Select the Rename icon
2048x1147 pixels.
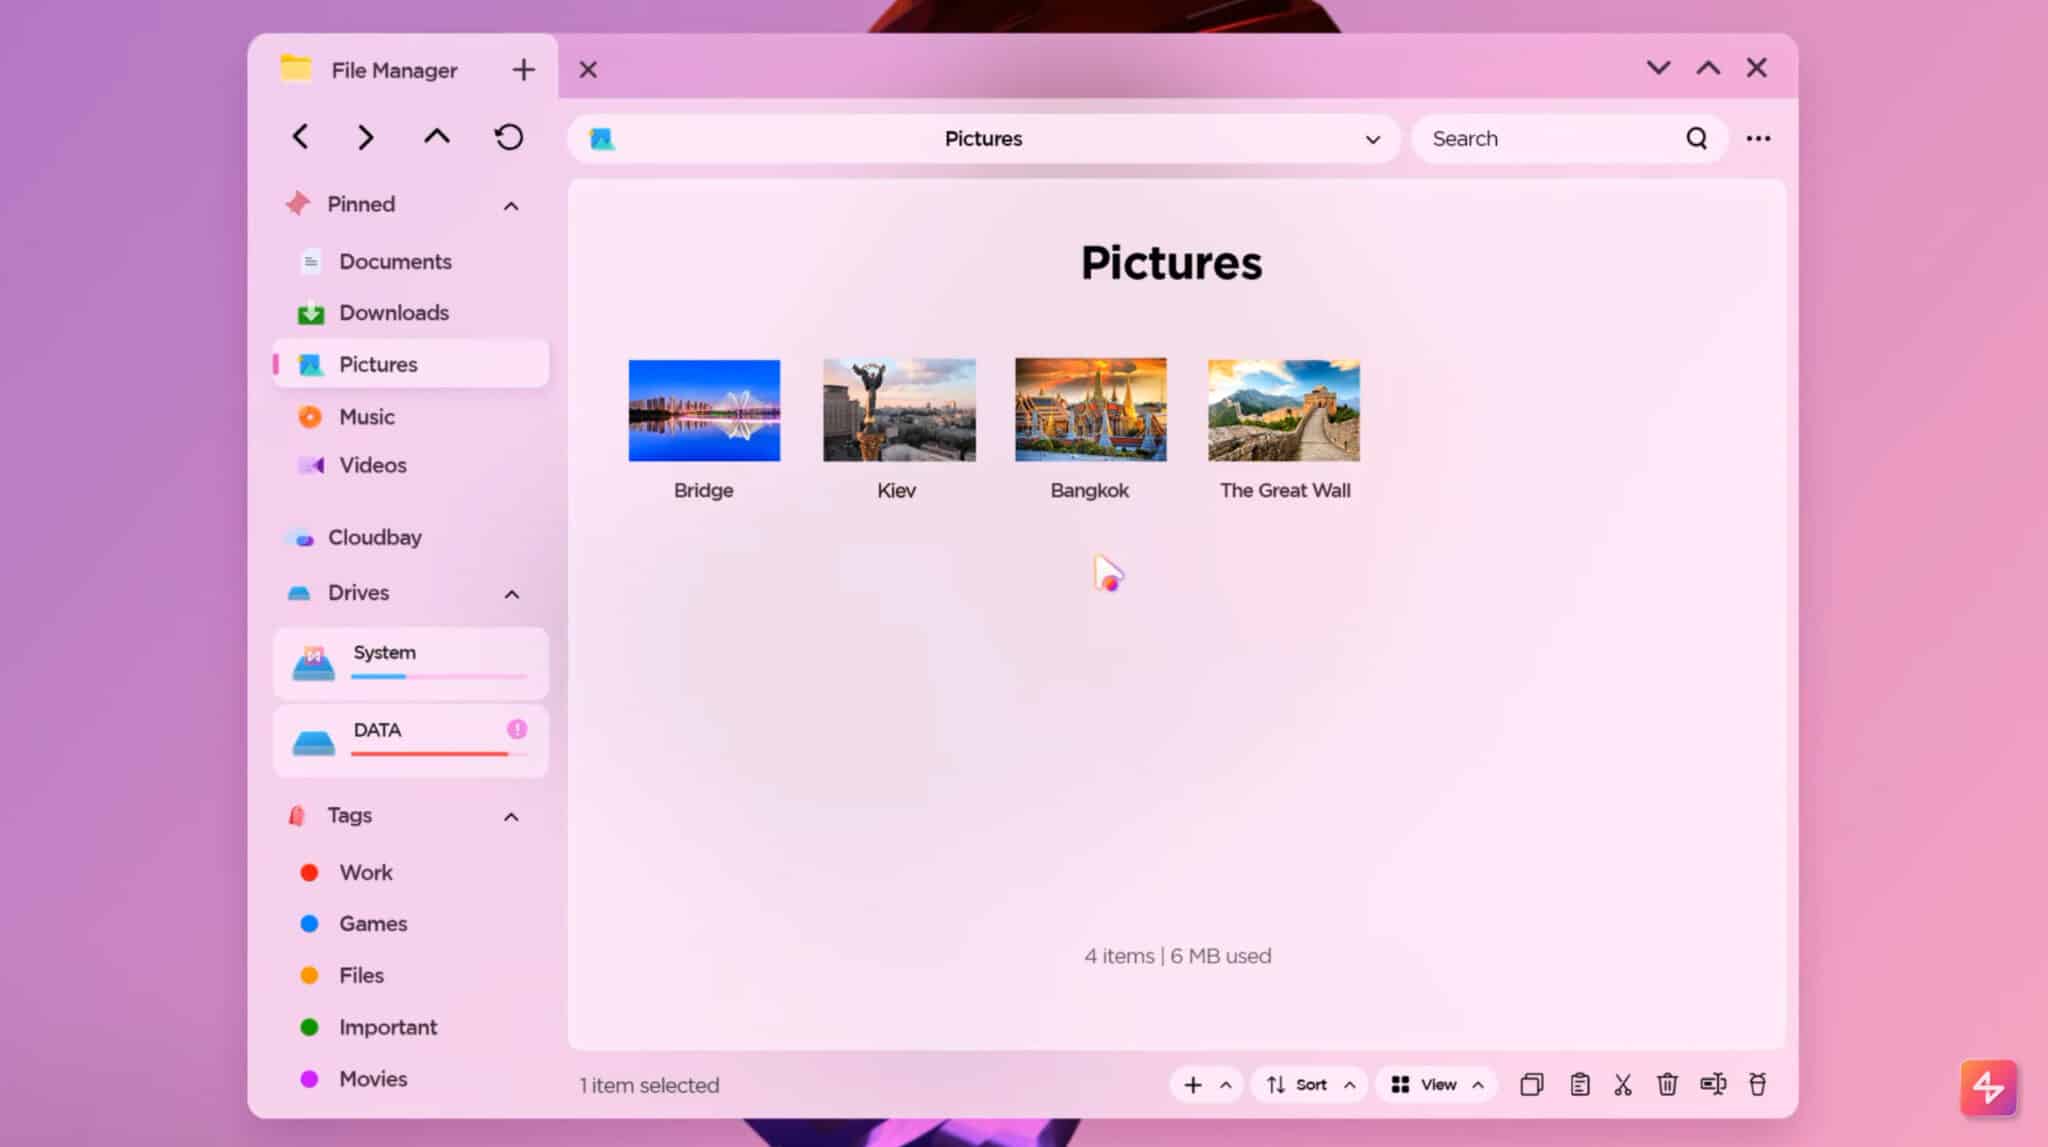(1713, 1084)
